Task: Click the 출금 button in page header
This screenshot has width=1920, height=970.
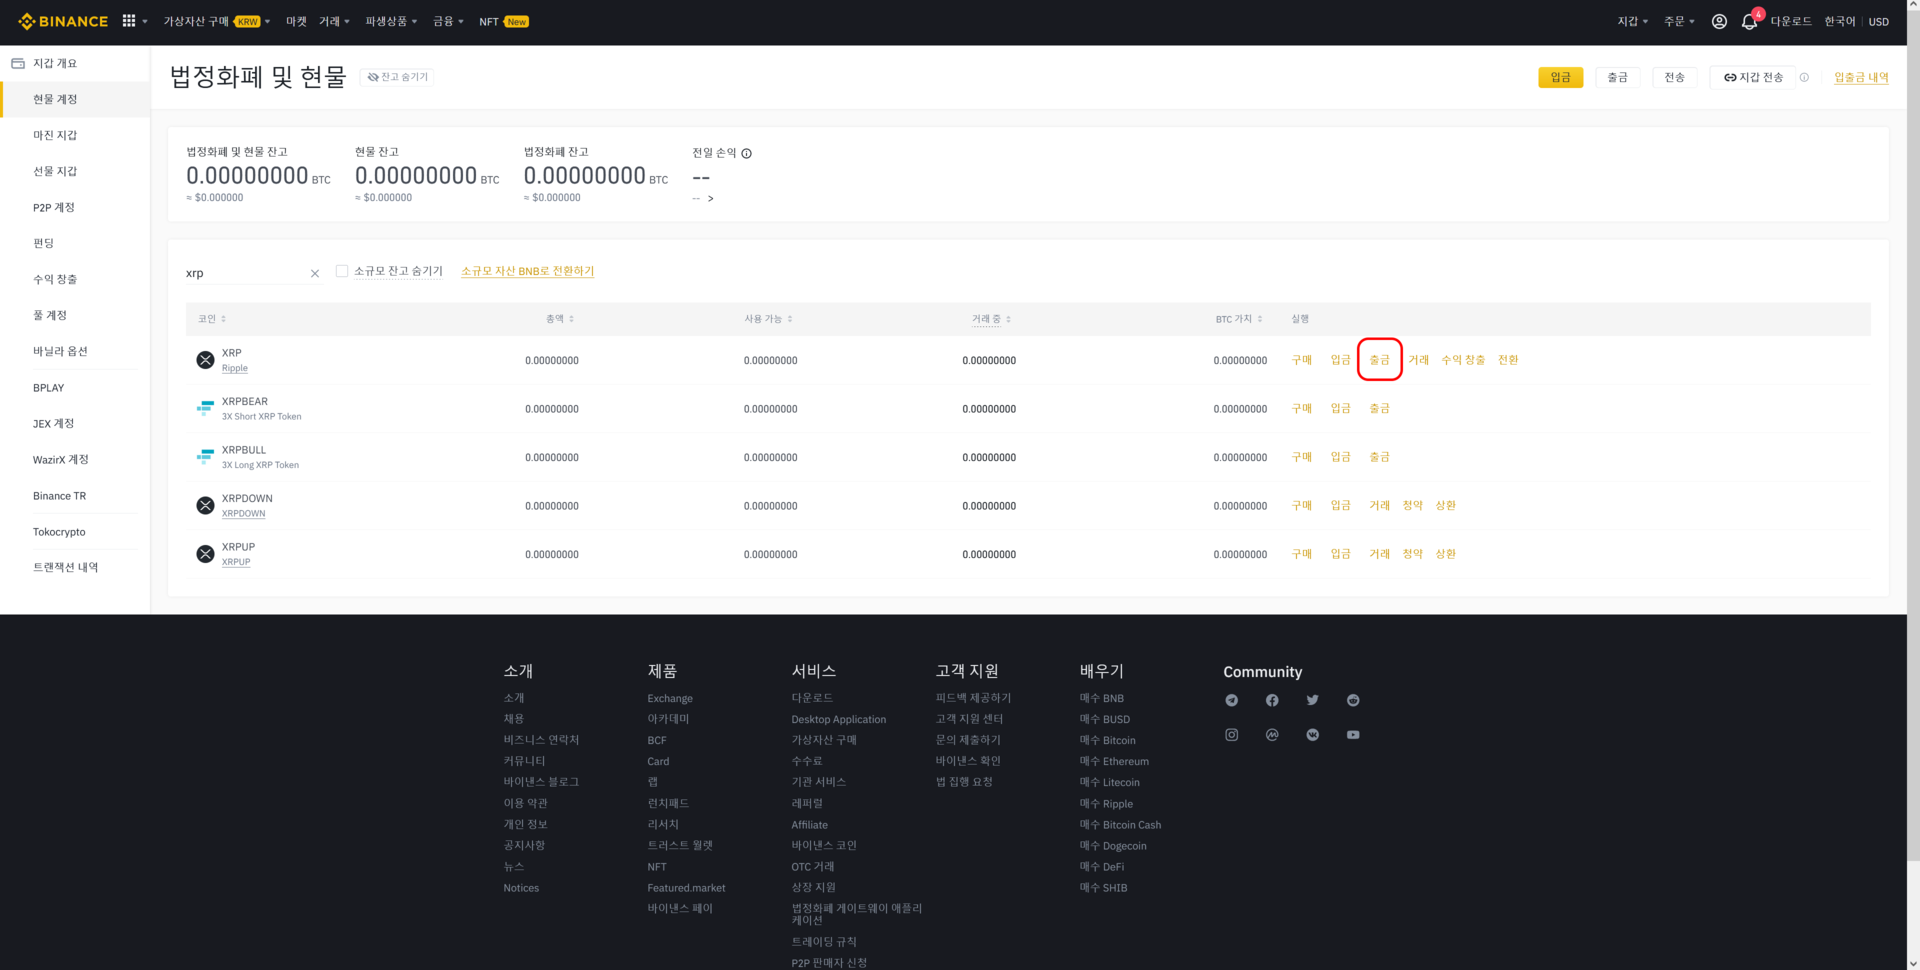Action: click(x=1617, y=77)
